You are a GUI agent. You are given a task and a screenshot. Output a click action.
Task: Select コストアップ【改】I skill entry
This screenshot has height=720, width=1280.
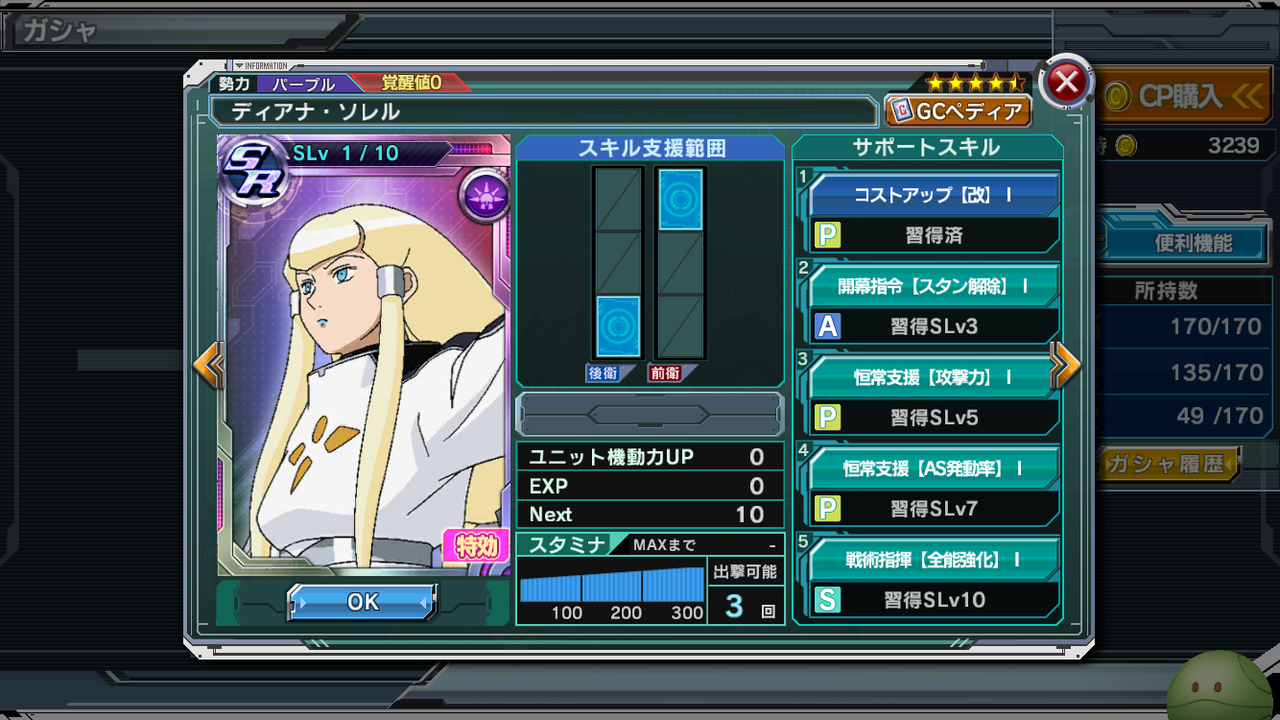pos(933,196)
